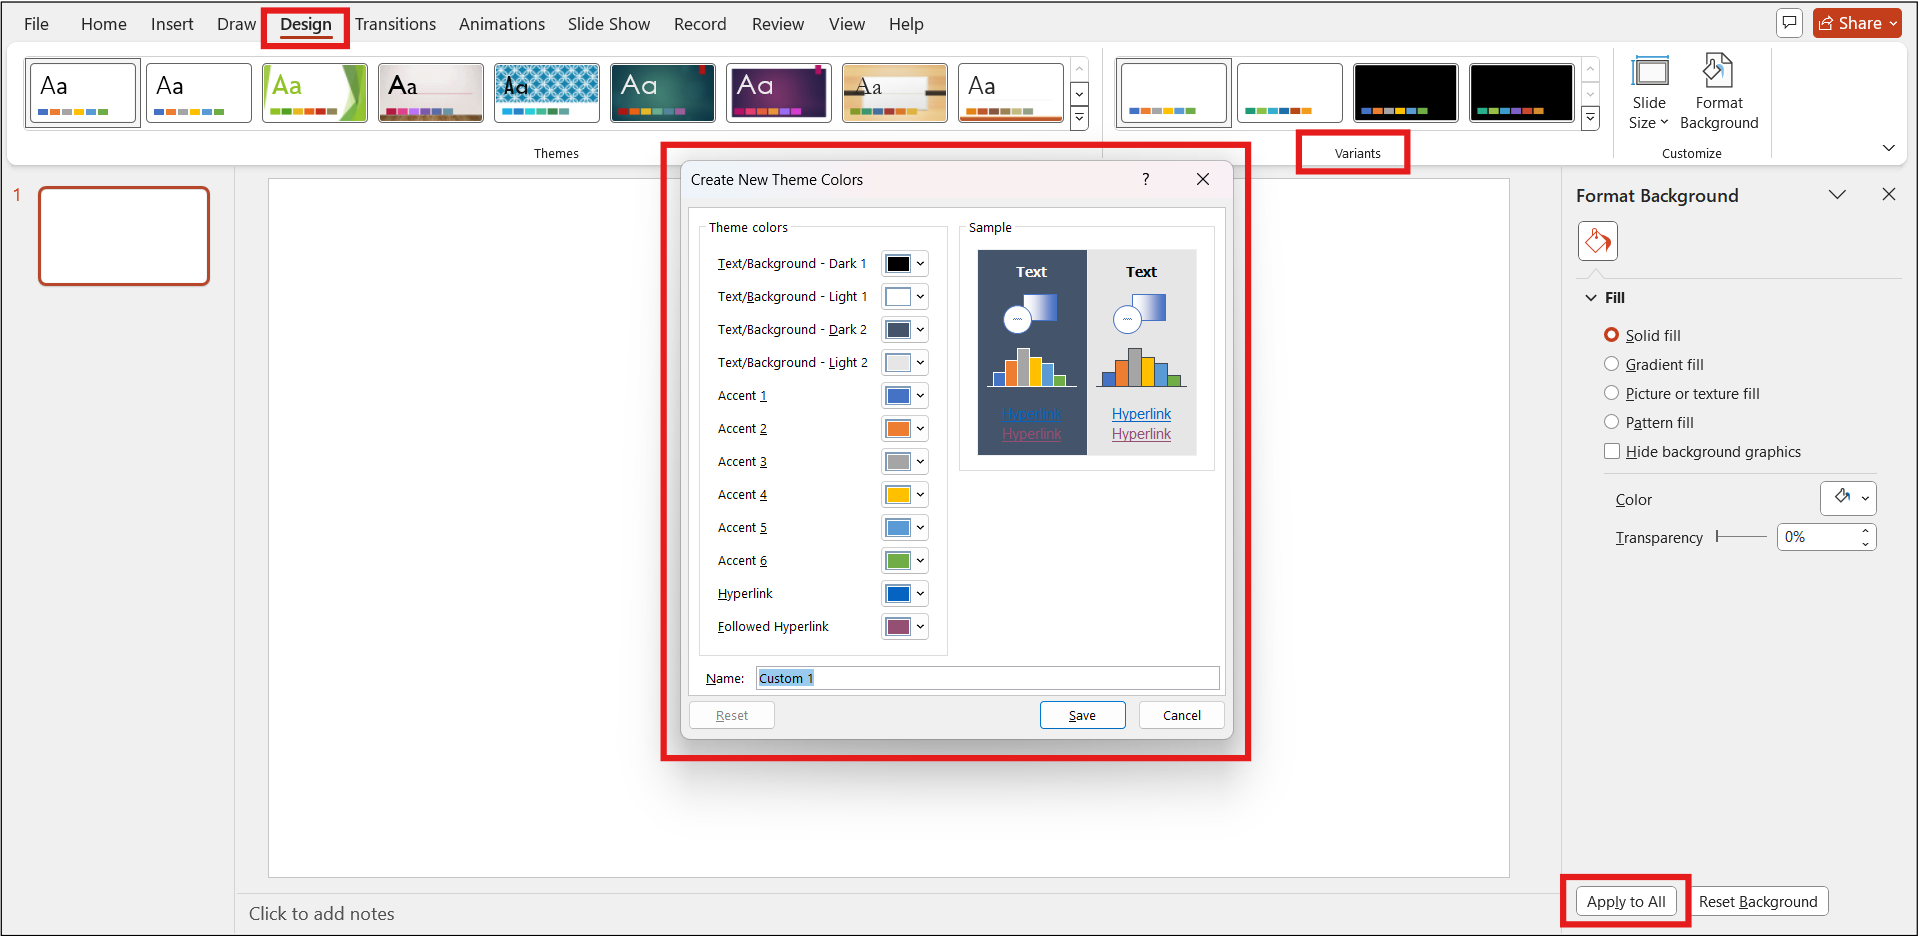Save the custom theme colors
The width and height of the screenshot is (1919, 936).
[x=1082, y=714]
